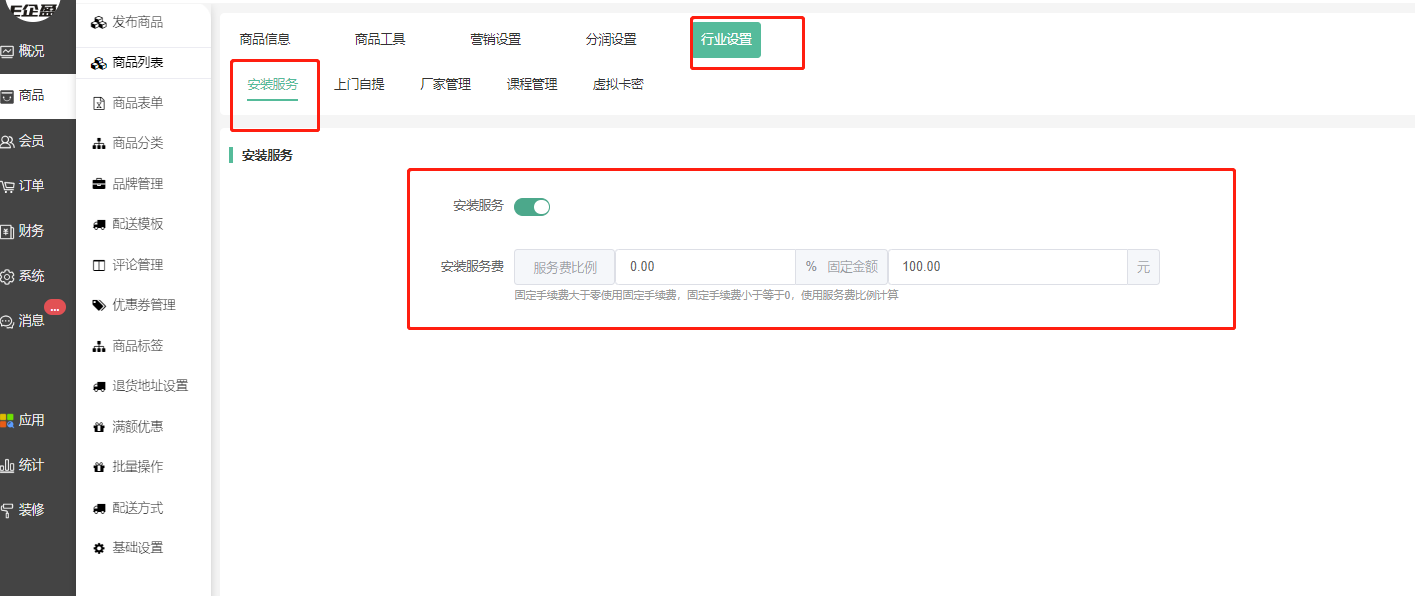Open the 应用 colorful apps icon
The height and width of the screenshot is (596, 1415).
click(7, 421)
